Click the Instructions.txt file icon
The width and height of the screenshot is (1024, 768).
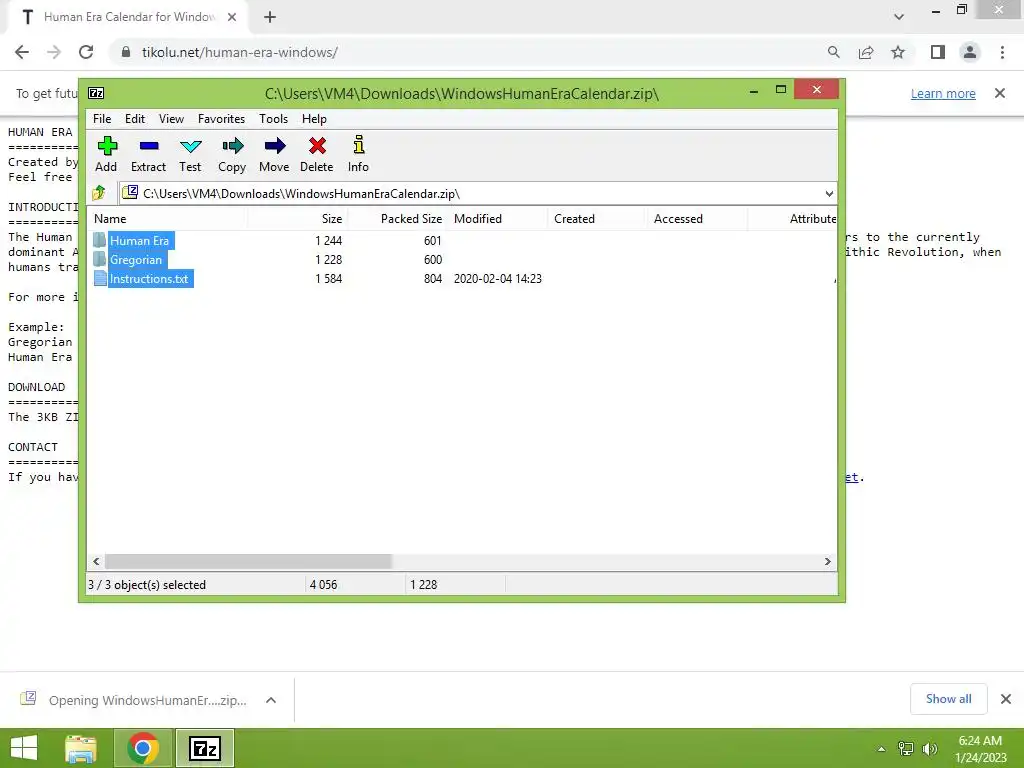[x=99, y=278]
